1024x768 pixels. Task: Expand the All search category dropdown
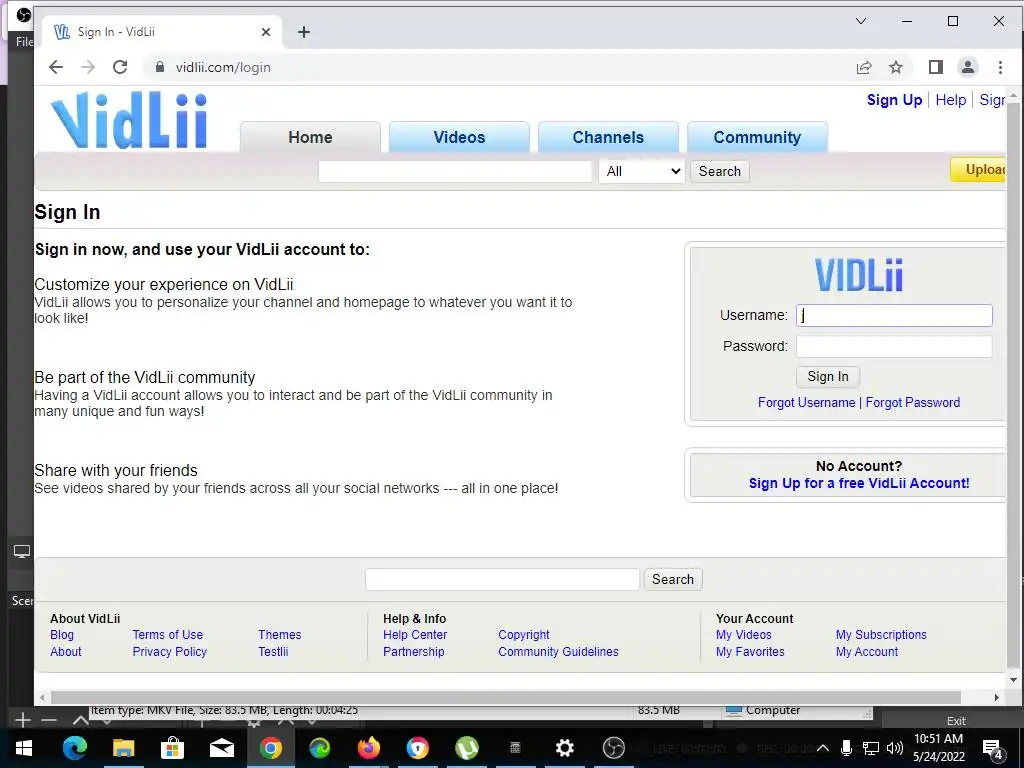641,171
